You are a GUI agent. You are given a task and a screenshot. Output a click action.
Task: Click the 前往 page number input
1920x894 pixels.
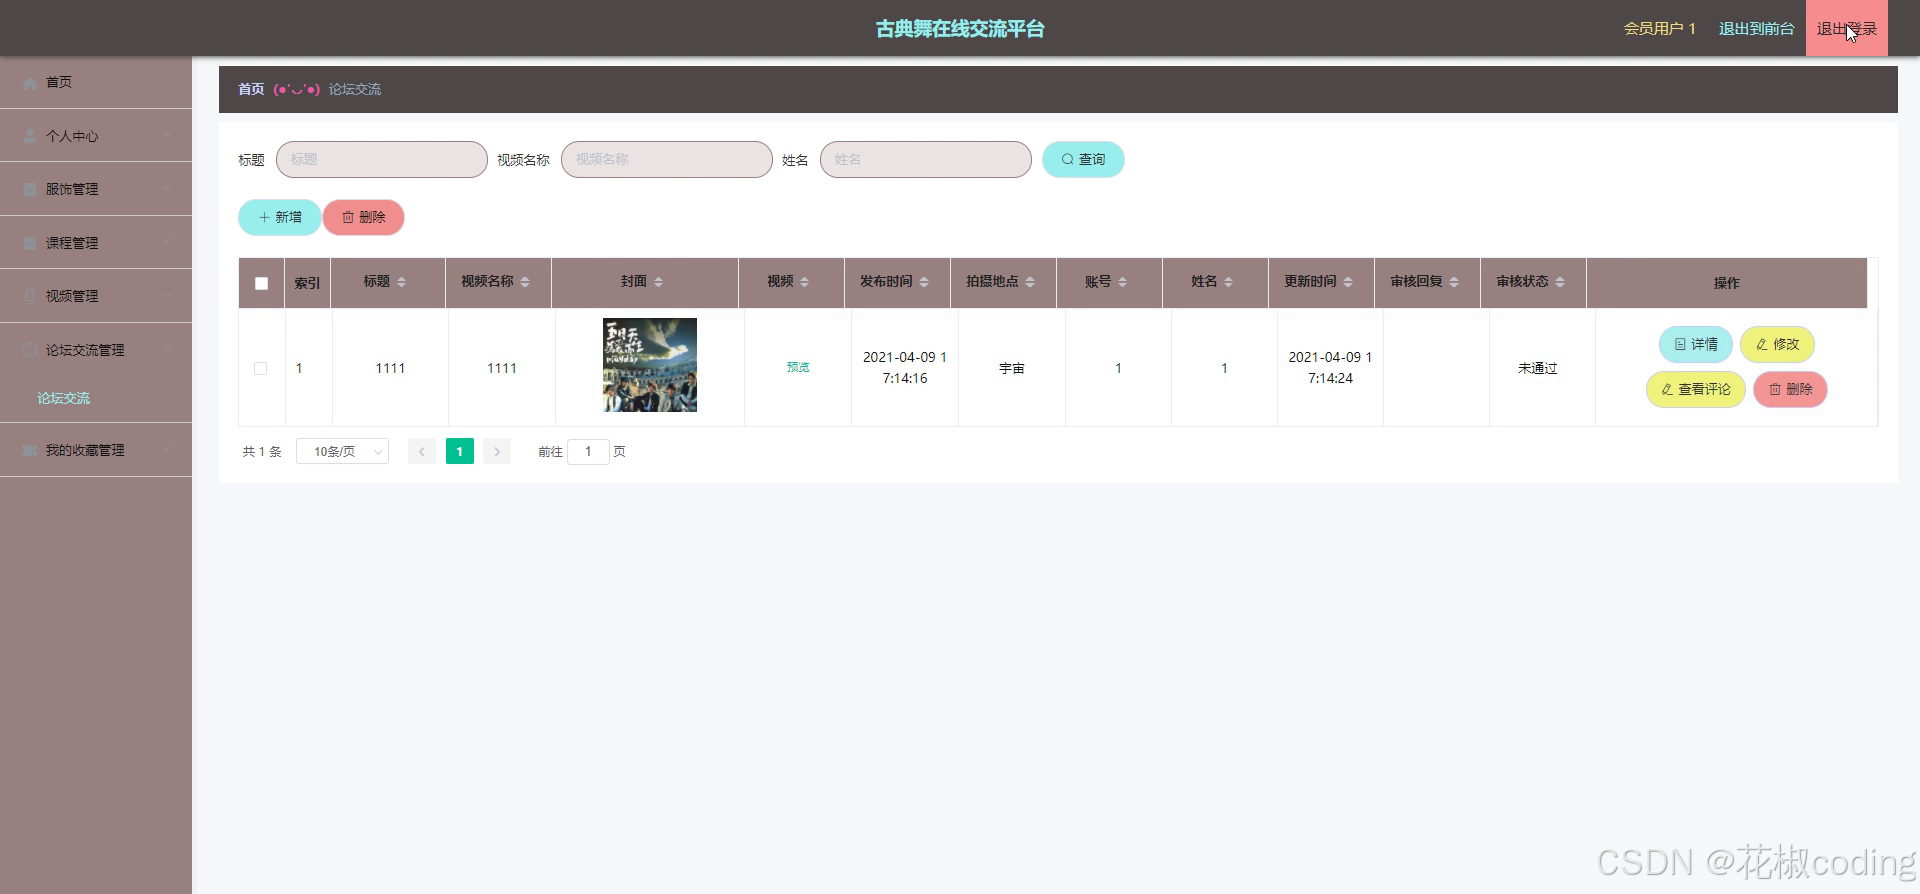coord(588,452)
